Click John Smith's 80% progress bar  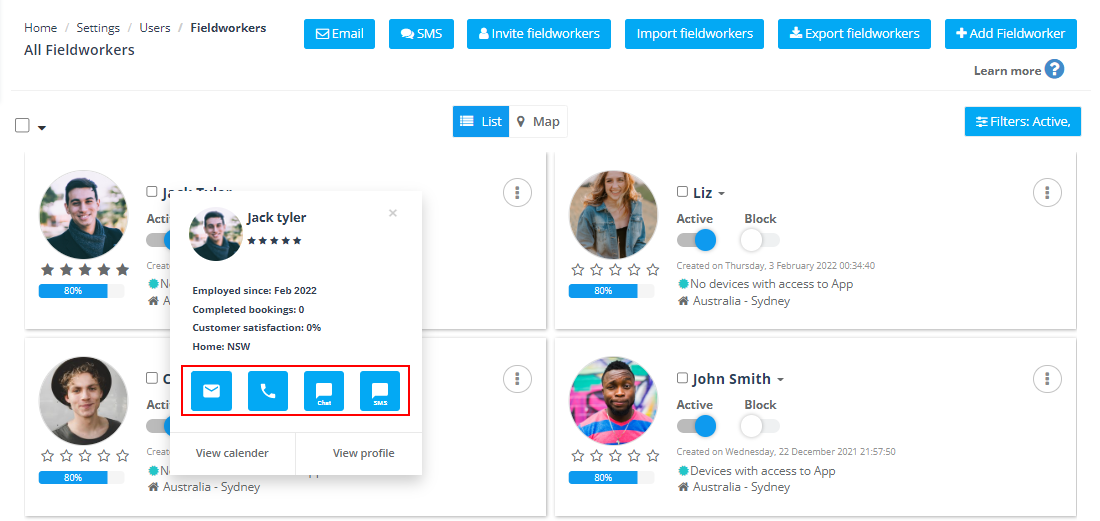click(x=612, y=477)
